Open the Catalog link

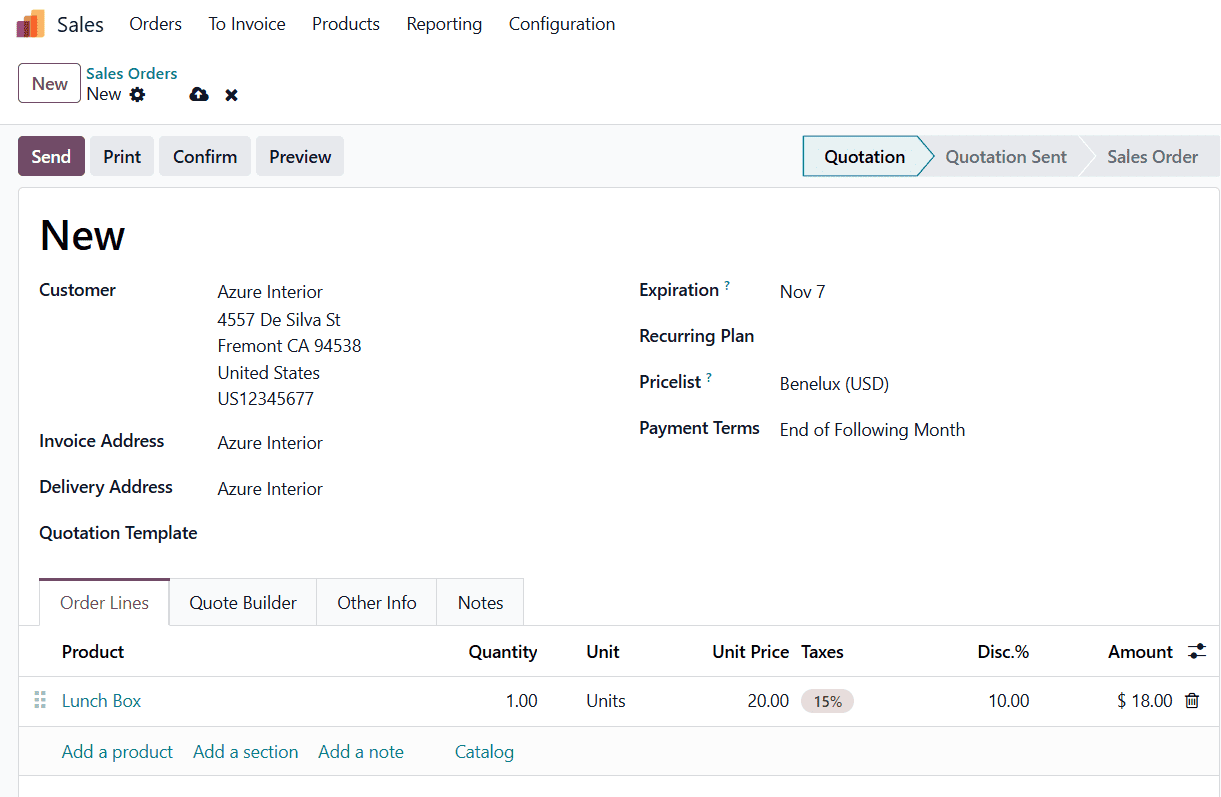click(x=484, y=752)
